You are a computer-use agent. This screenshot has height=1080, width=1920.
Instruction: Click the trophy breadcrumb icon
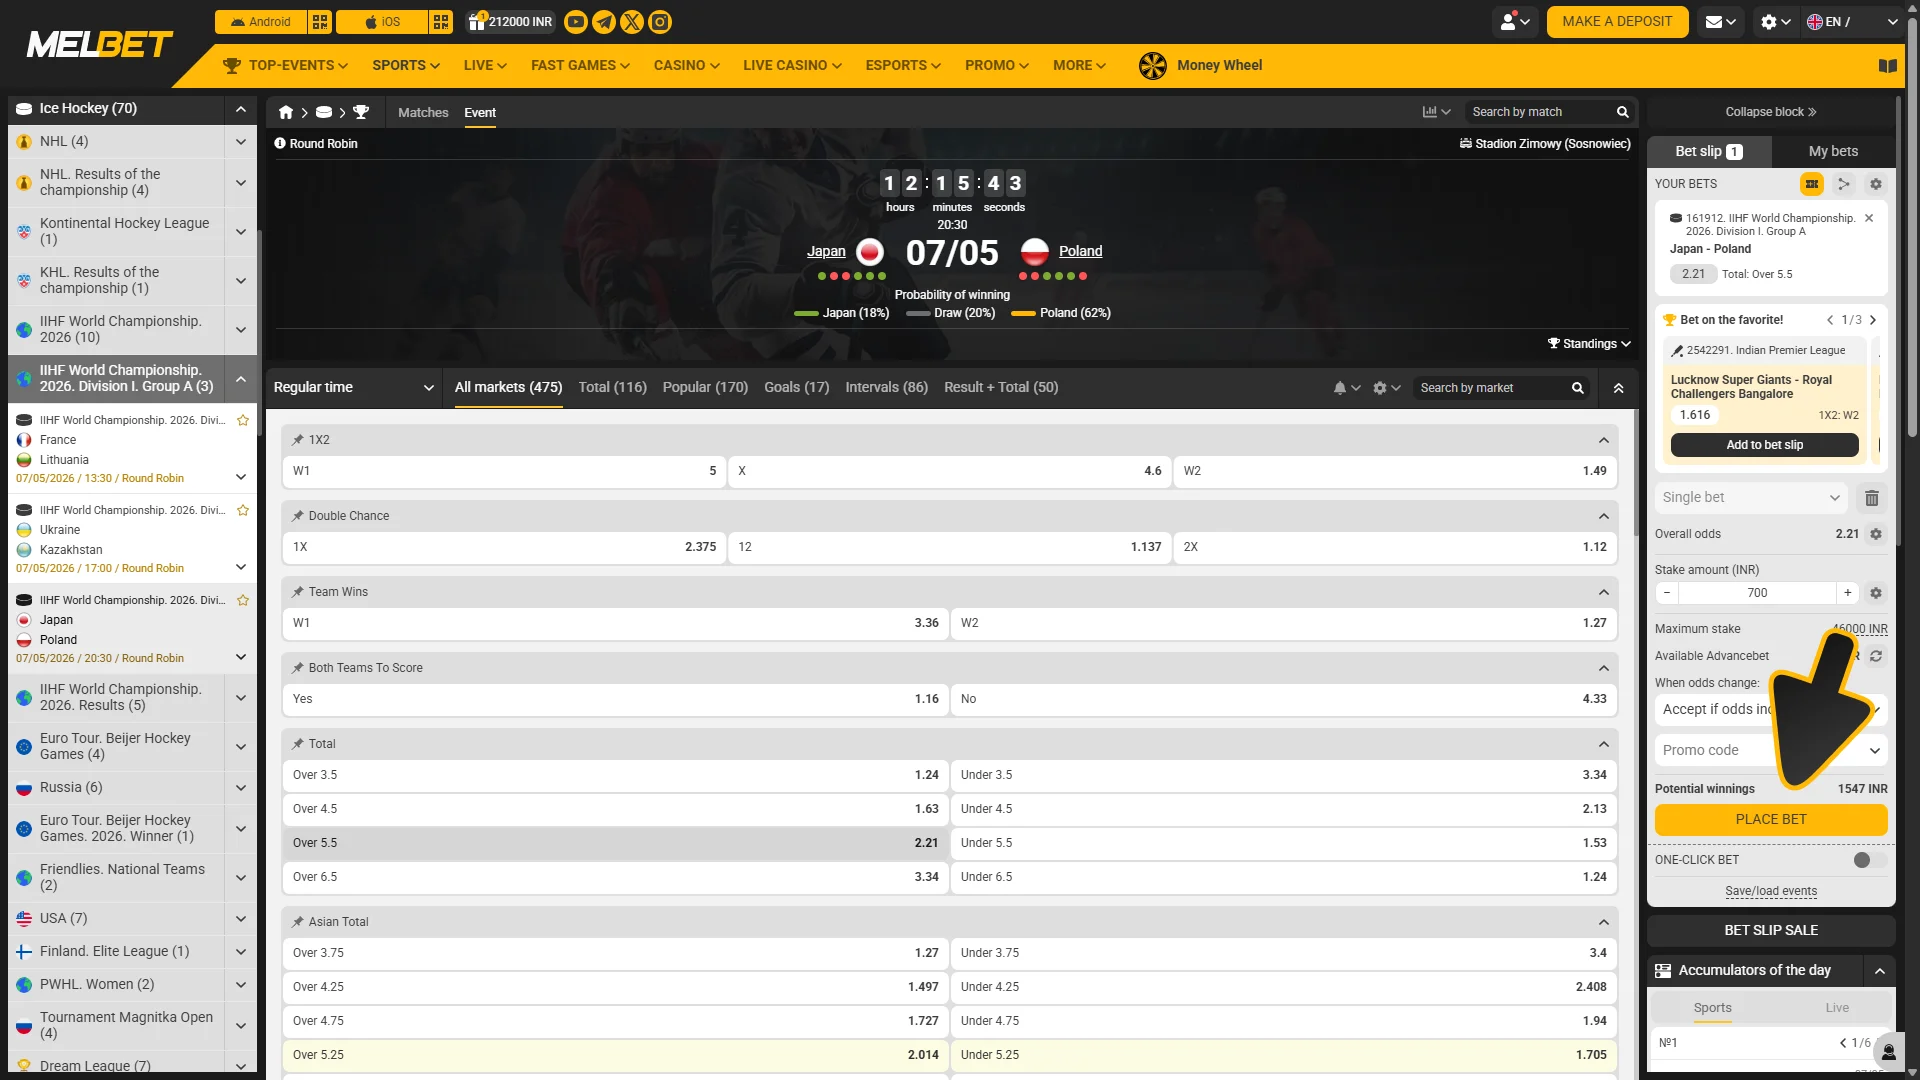[x=361, y=113]
